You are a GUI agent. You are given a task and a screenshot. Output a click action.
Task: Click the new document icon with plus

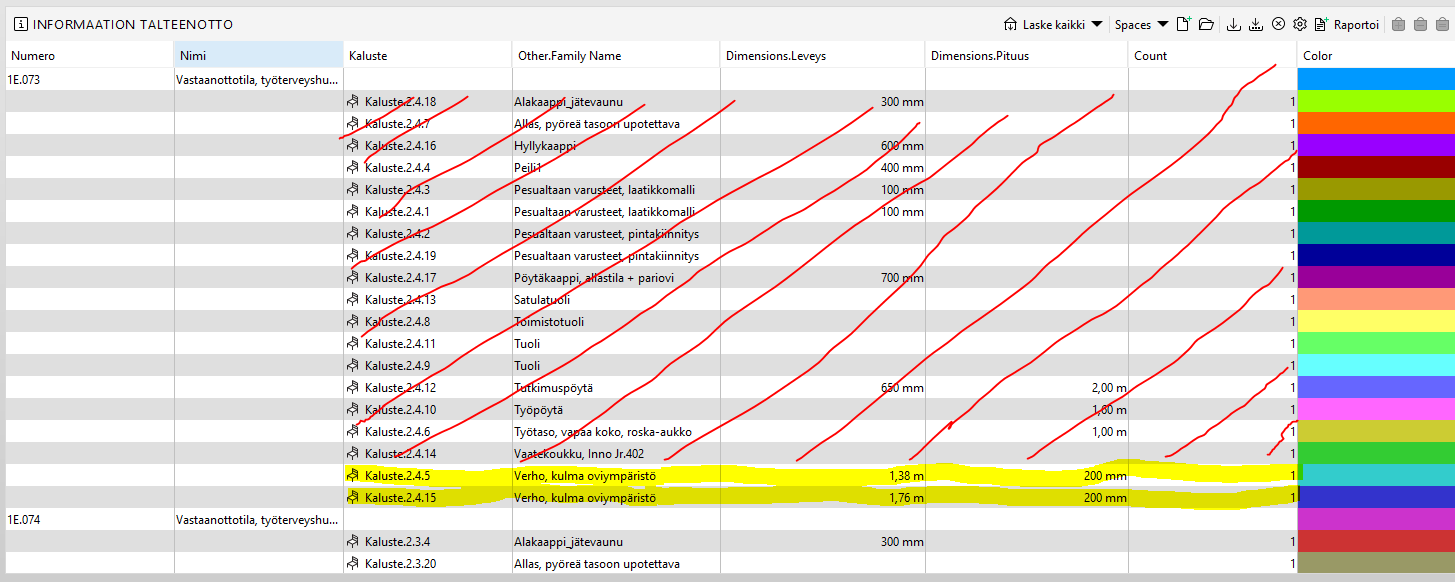[1184, 24]
